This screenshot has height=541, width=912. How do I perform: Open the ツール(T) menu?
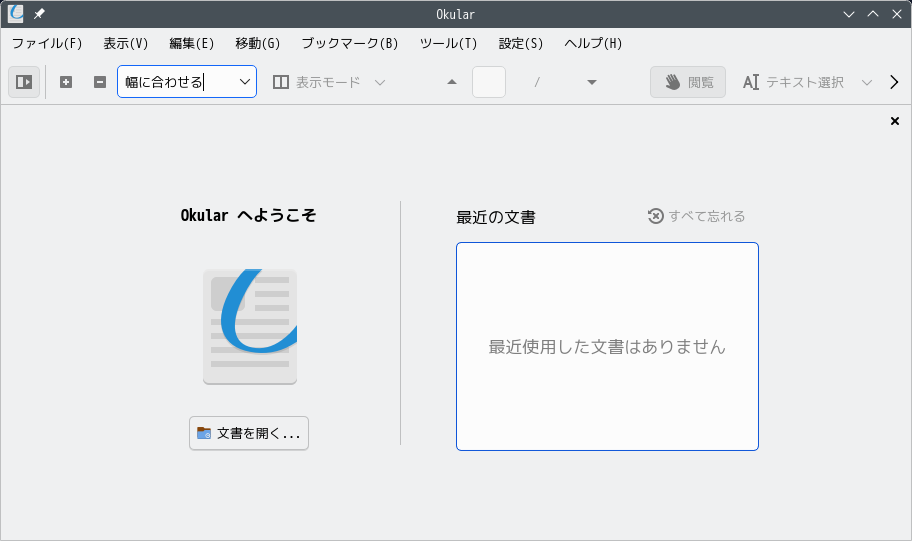448,44
